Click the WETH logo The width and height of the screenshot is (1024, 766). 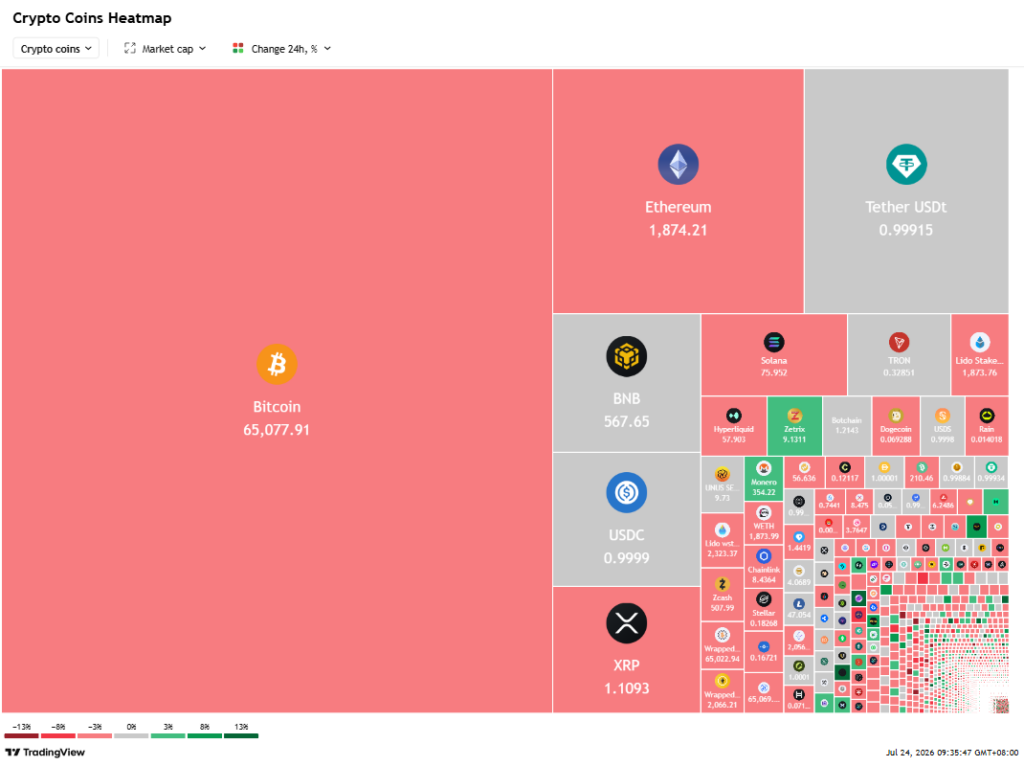pos(763,513)
